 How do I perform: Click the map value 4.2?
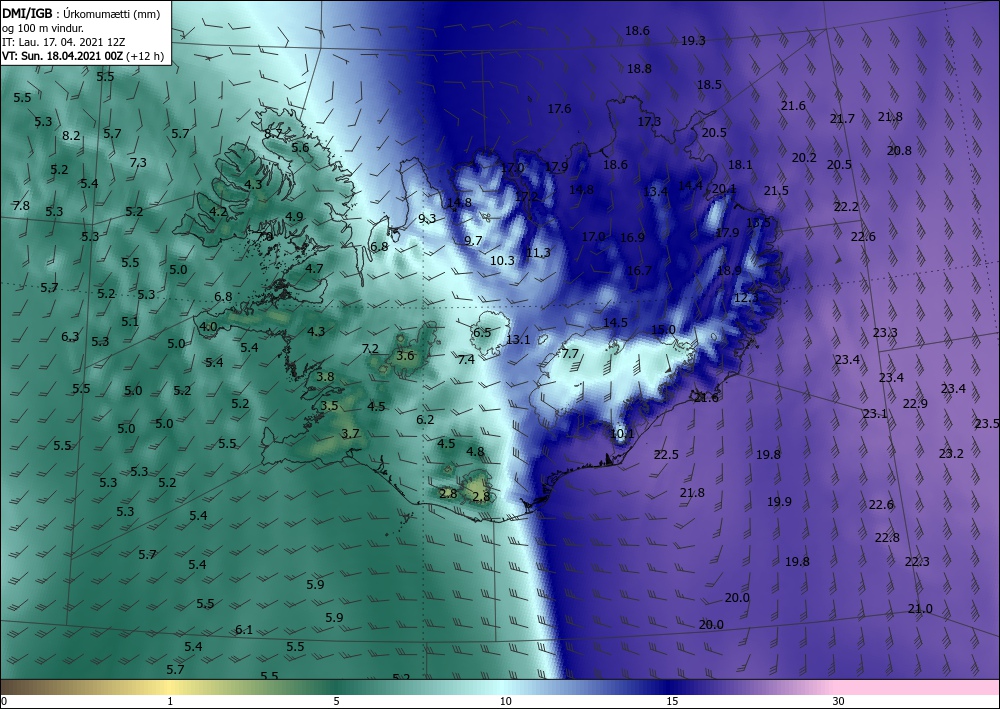tap(218, 212)
